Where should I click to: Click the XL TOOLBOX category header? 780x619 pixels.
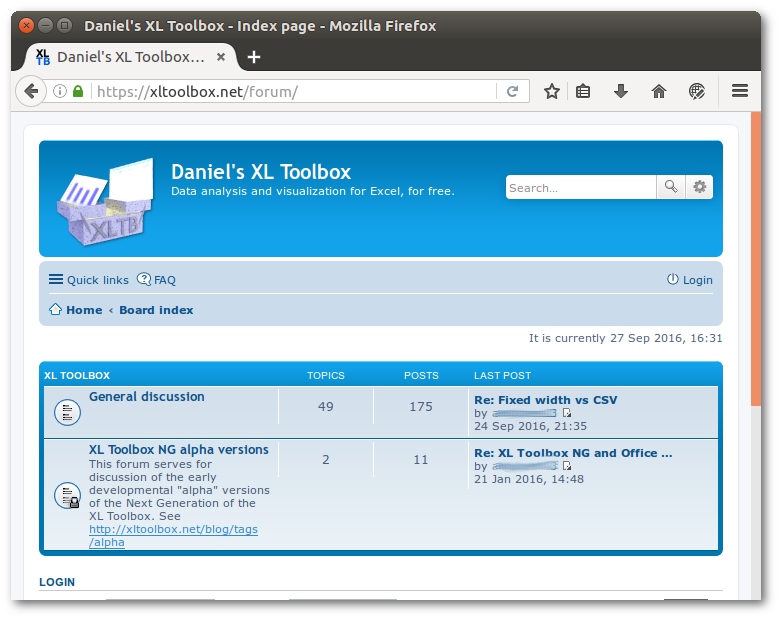(77, 375)
